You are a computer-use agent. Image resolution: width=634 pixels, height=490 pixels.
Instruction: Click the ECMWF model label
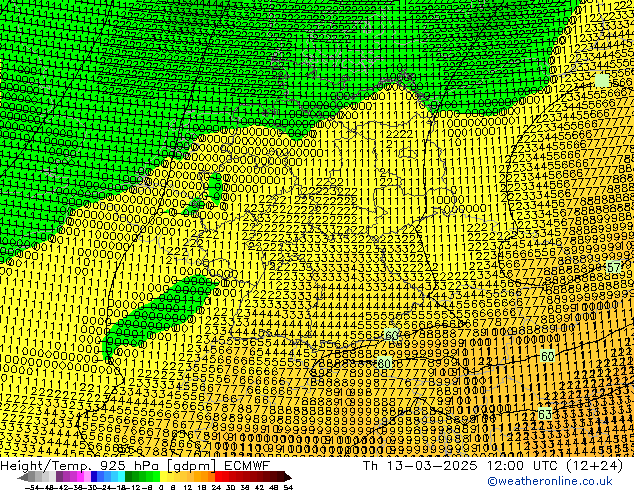[x=247, y=466]
